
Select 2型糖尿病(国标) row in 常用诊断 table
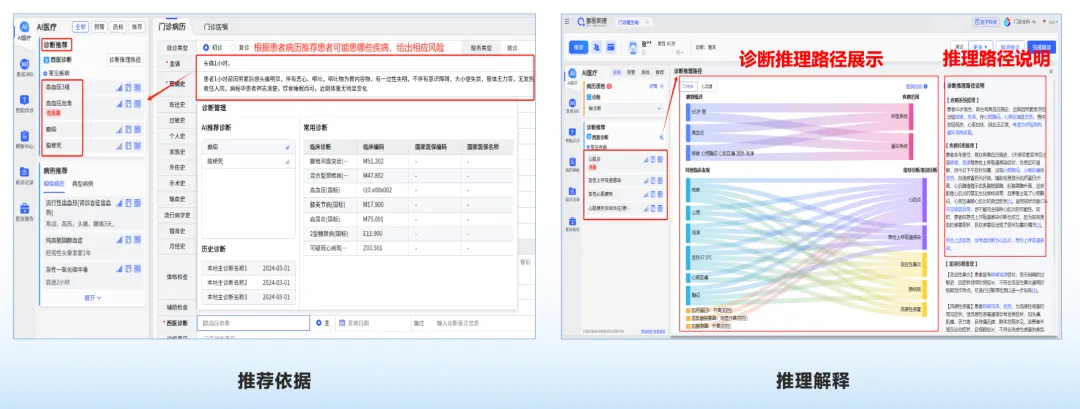click(409, 233)
